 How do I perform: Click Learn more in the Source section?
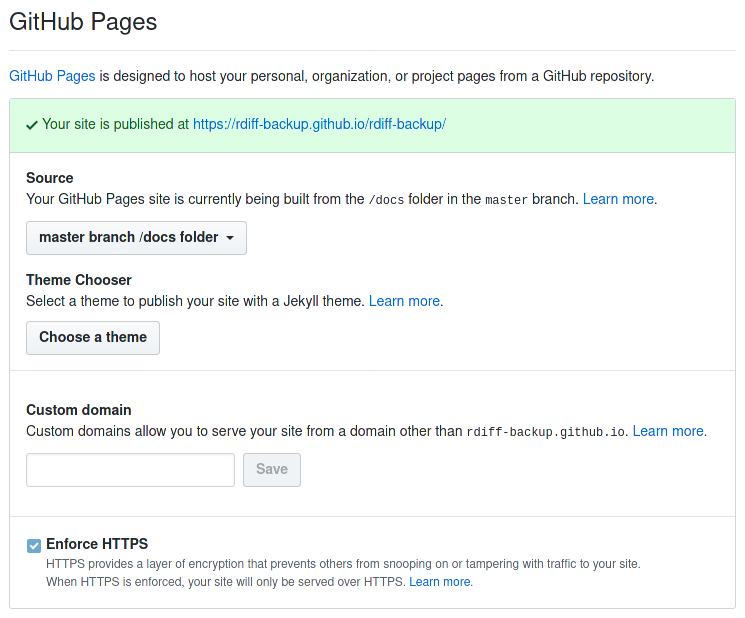pyautogui.click(x=618, y=199)
